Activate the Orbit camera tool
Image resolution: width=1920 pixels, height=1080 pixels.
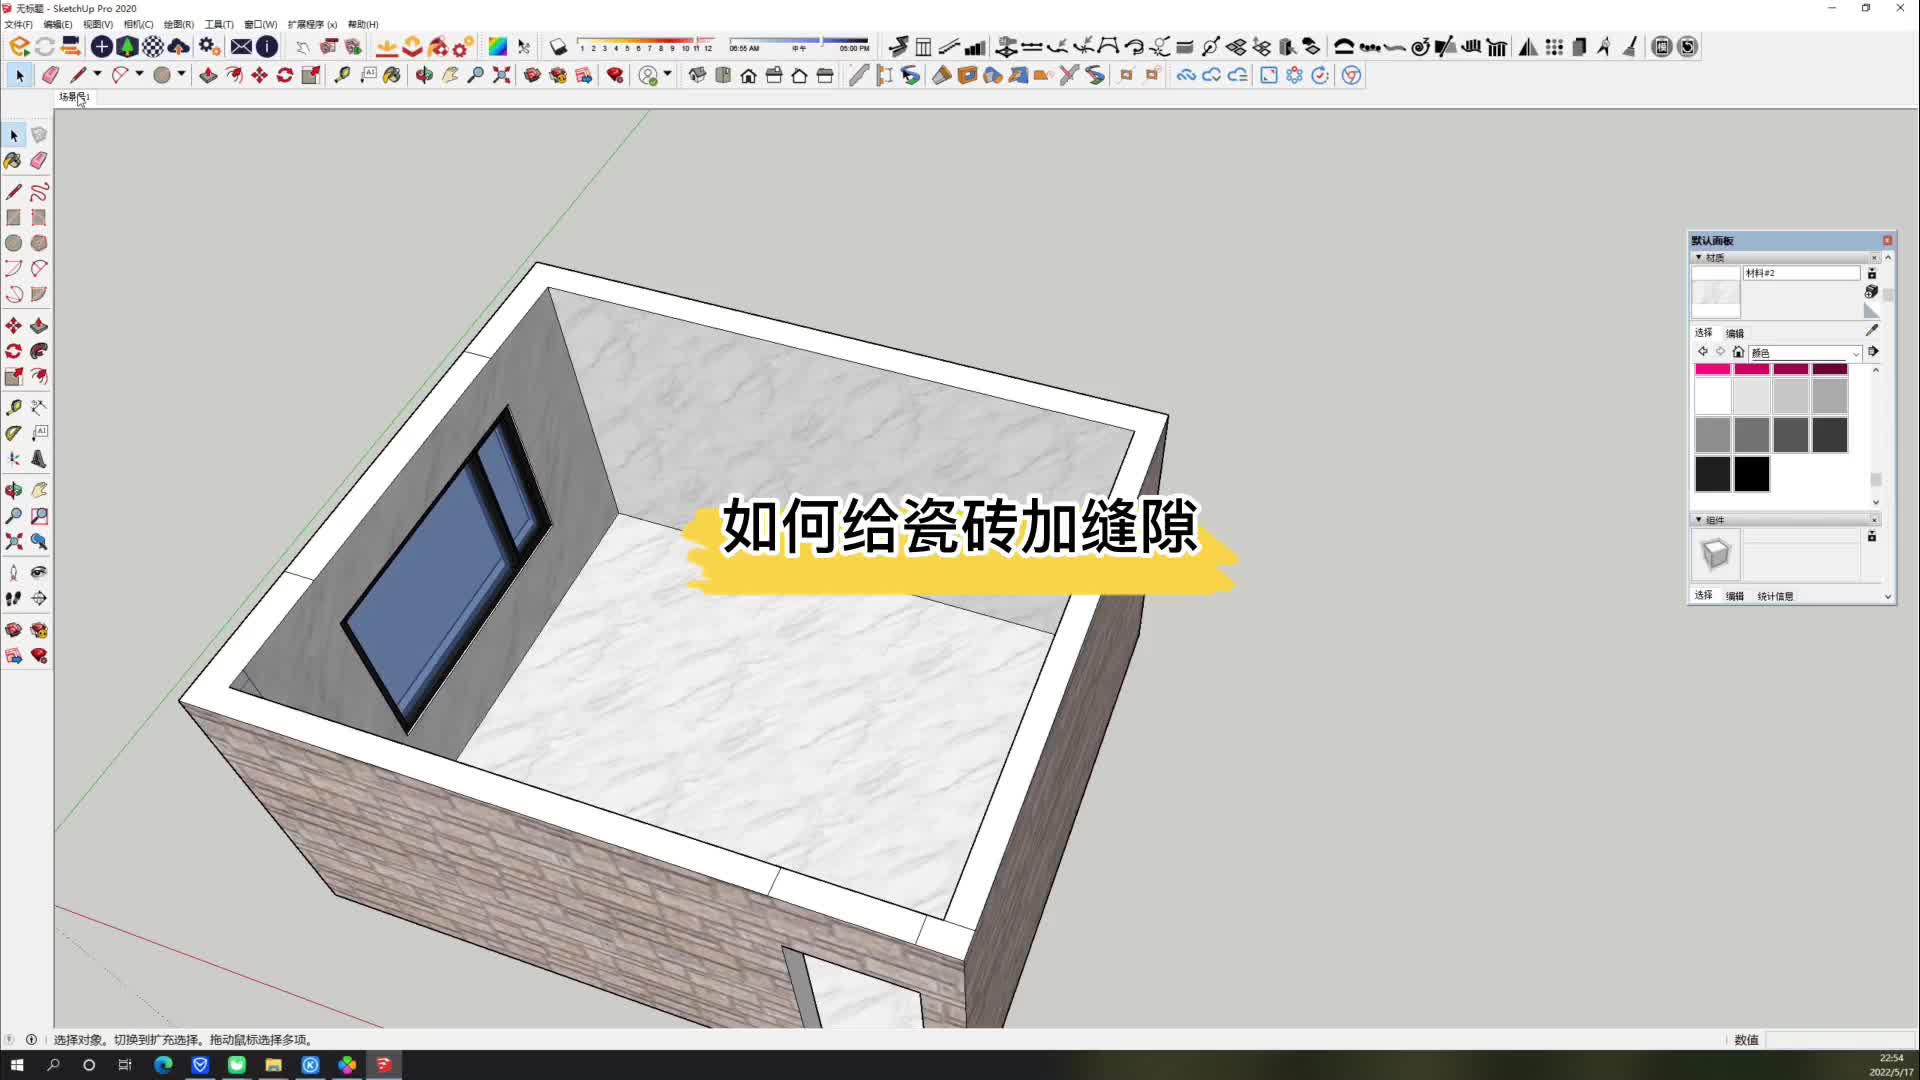(x=14, y=490)
